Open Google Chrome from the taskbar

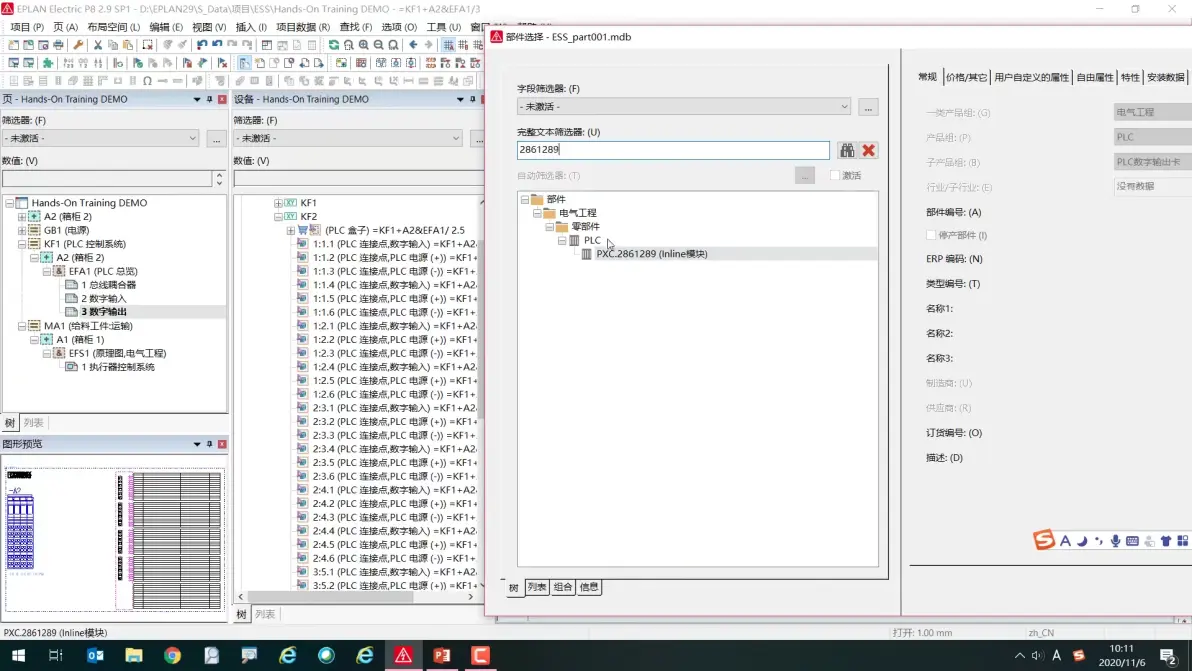(173, 655)
